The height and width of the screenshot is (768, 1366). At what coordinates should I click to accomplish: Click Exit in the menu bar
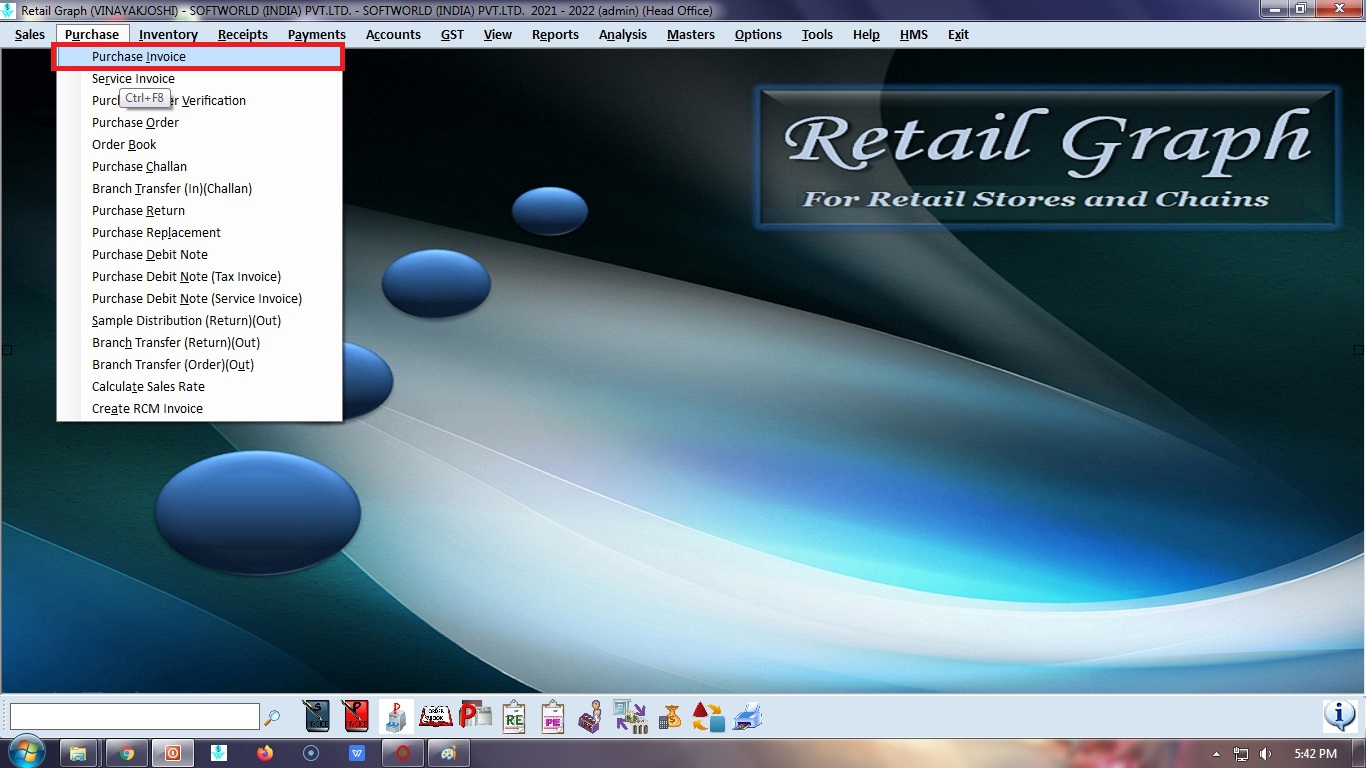click(958, 34)
